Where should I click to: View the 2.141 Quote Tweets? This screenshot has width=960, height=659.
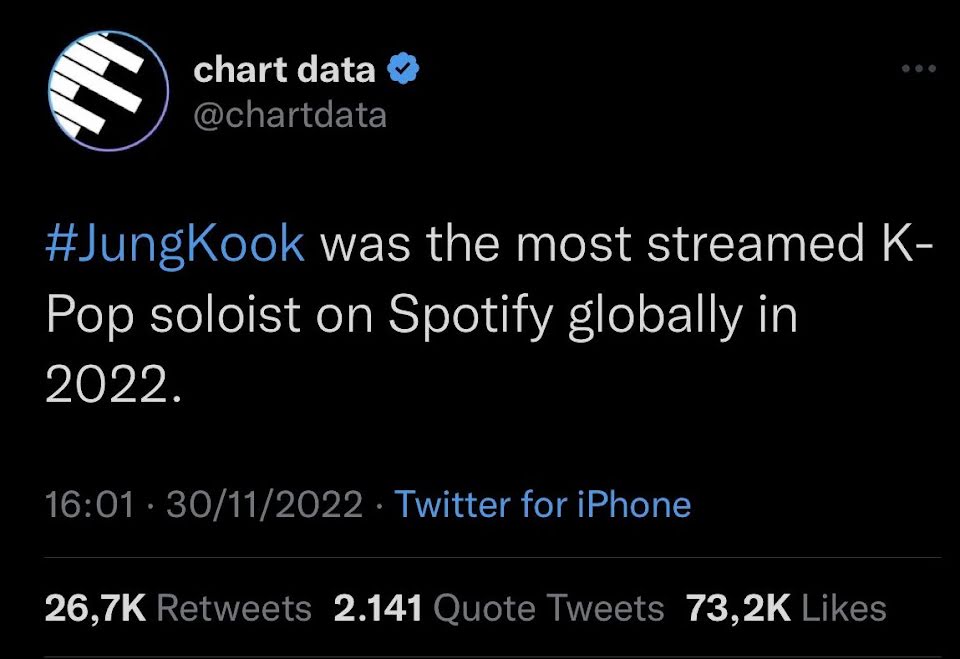[498, 608]
